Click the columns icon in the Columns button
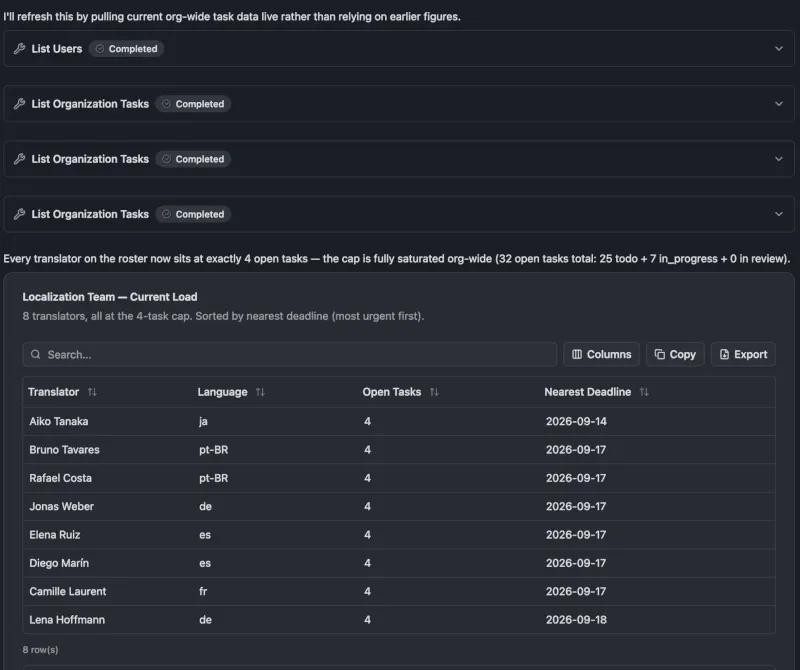 point(577,354)
